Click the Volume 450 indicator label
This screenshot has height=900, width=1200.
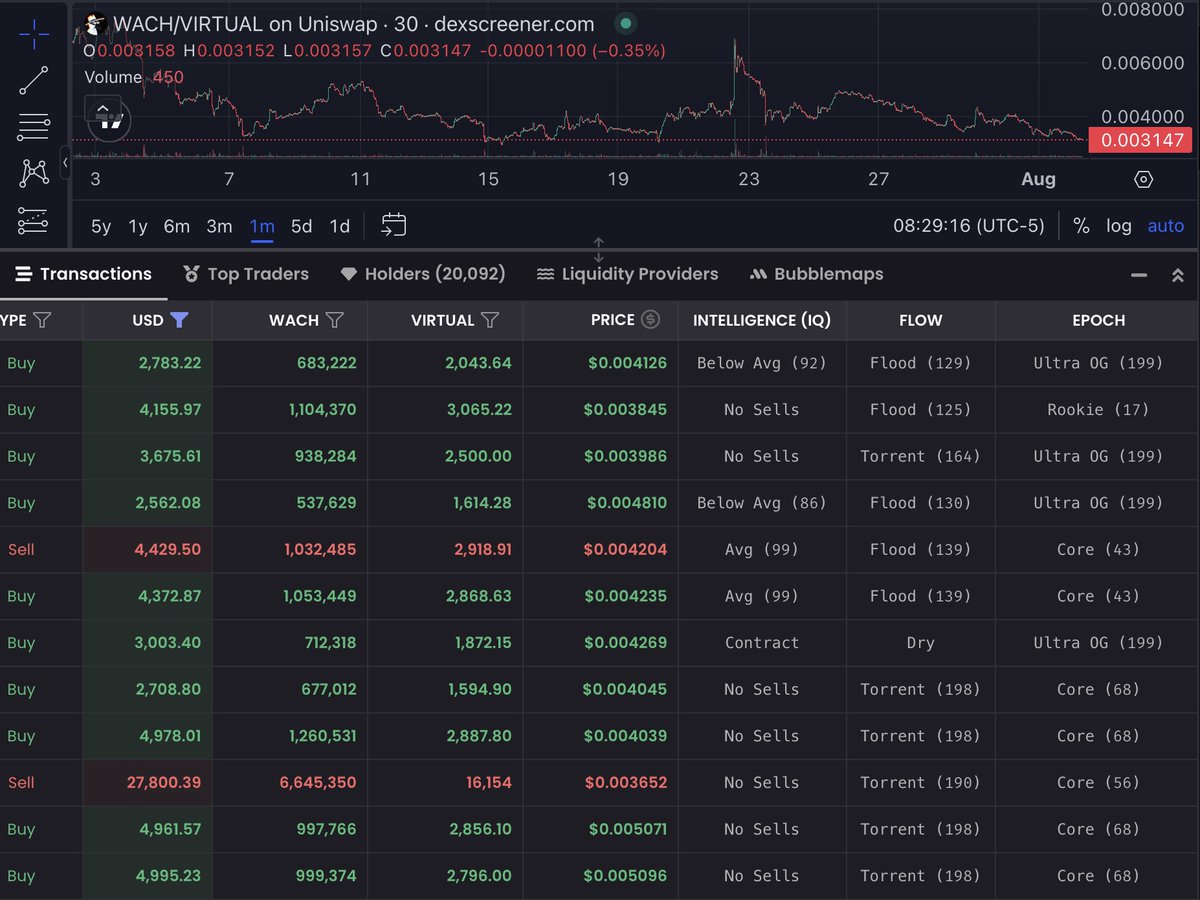(x=134, y=77)
